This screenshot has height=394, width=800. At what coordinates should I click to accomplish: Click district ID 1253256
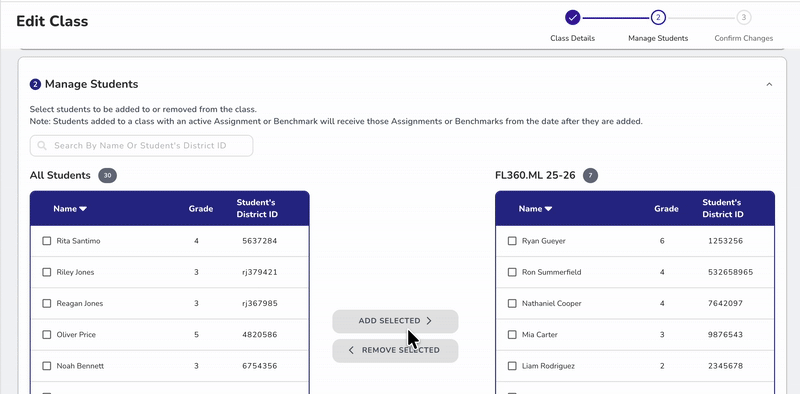(x=726, y=241)
